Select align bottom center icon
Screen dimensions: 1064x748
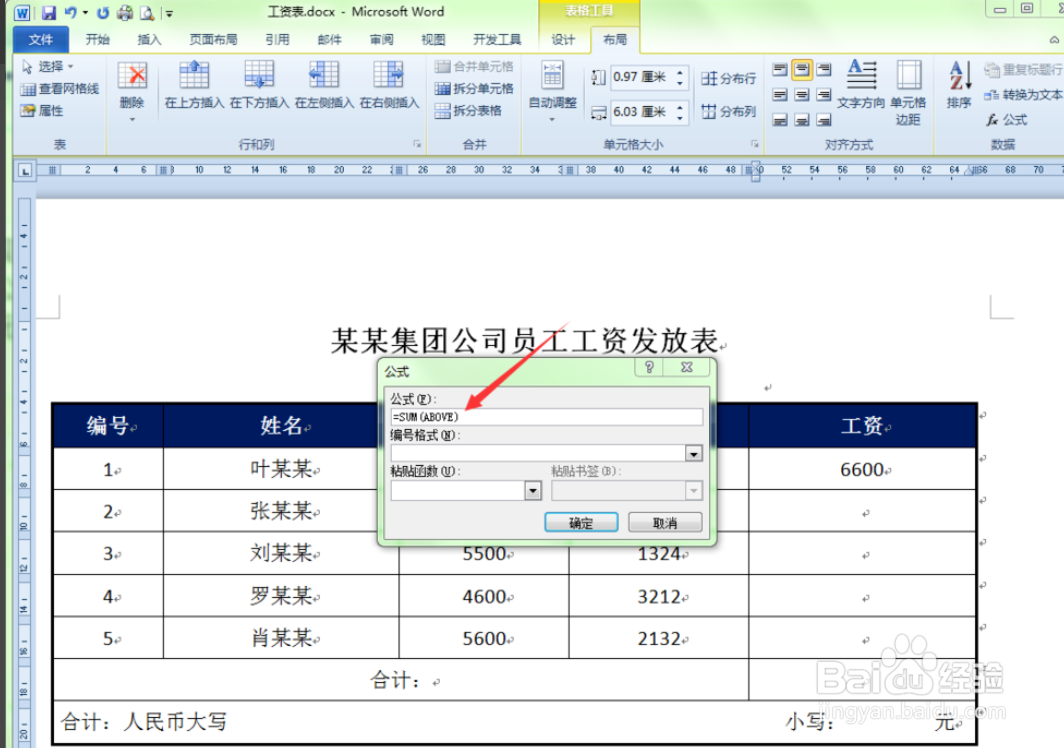(x=802, y=120)
